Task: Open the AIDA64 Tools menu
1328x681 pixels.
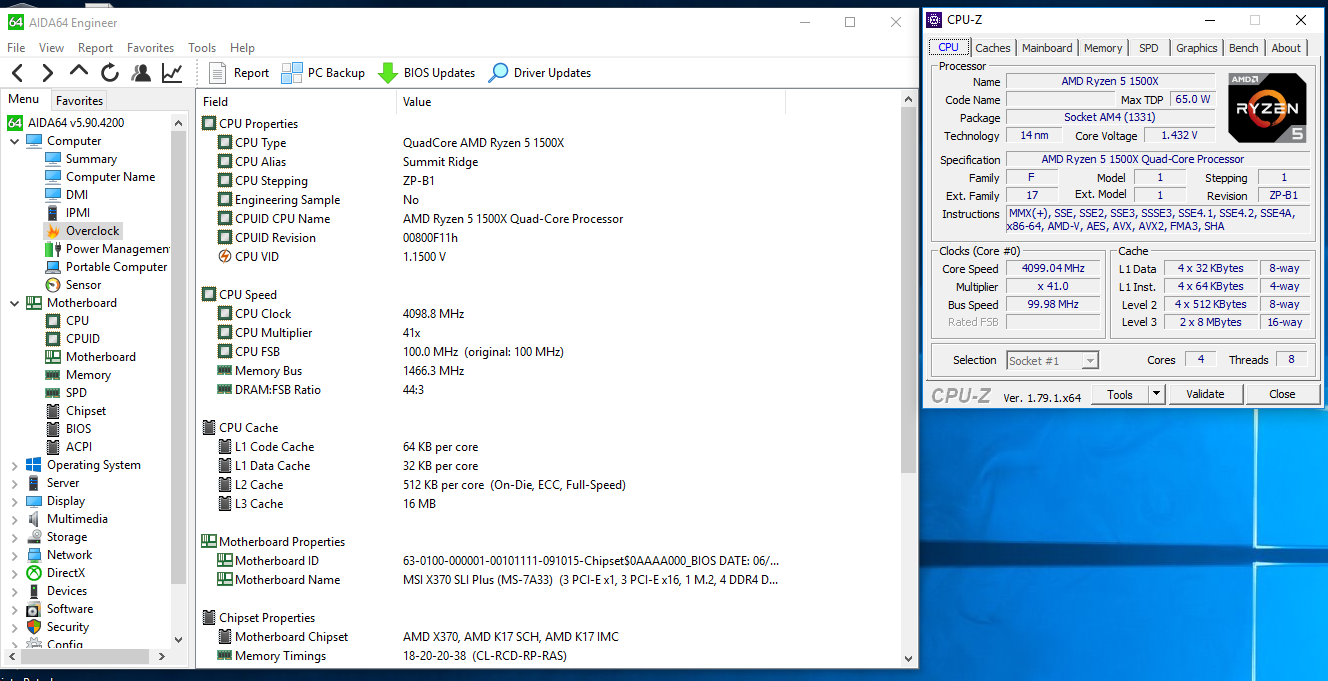Action: [x=202, y=47]
